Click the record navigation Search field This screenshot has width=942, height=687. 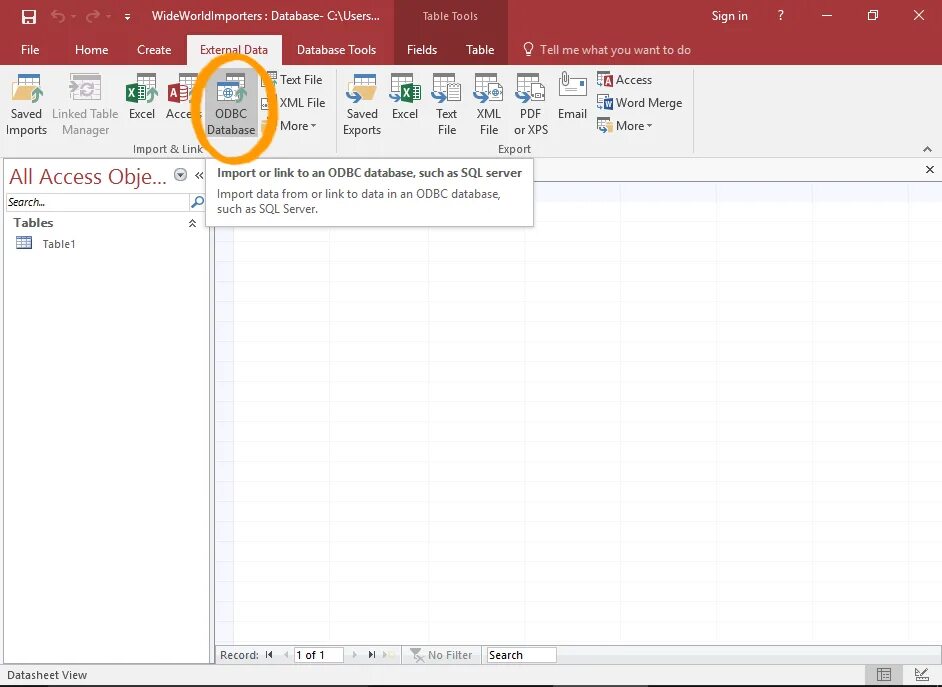(x=521, y=655)
